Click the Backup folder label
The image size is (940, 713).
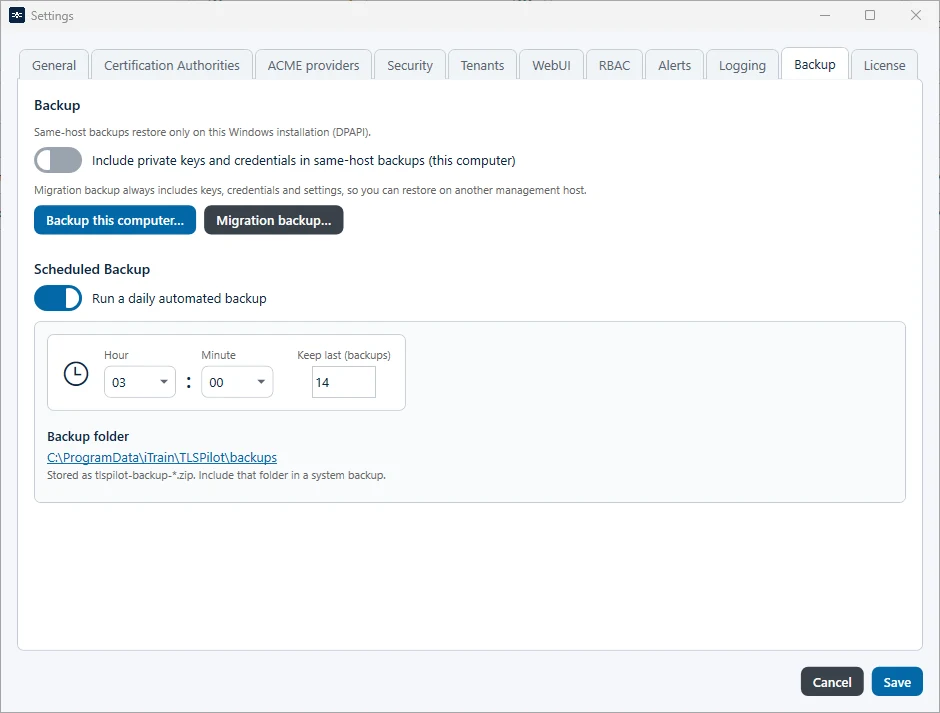pyautogui.click(x=88, y=437)
